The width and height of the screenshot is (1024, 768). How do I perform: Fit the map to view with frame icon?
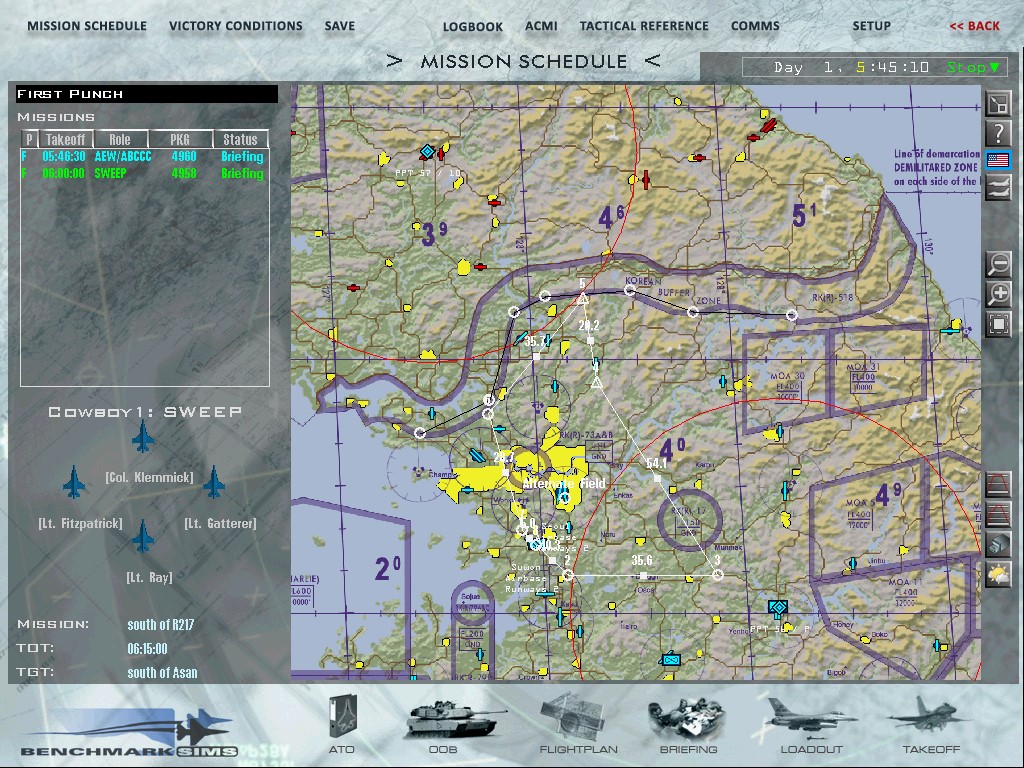998,324
